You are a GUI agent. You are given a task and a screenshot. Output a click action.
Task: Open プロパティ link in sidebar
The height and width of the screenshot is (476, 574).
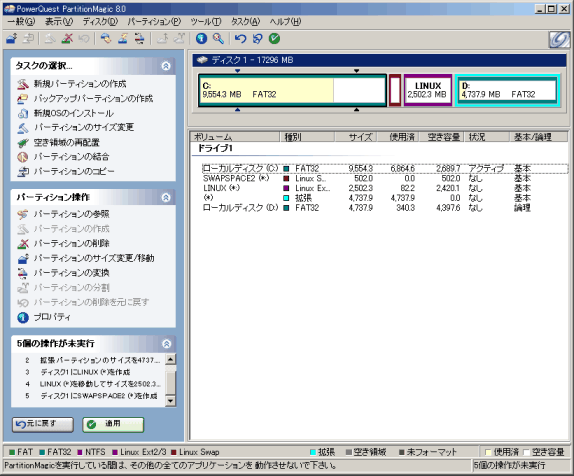pos(52,317)
